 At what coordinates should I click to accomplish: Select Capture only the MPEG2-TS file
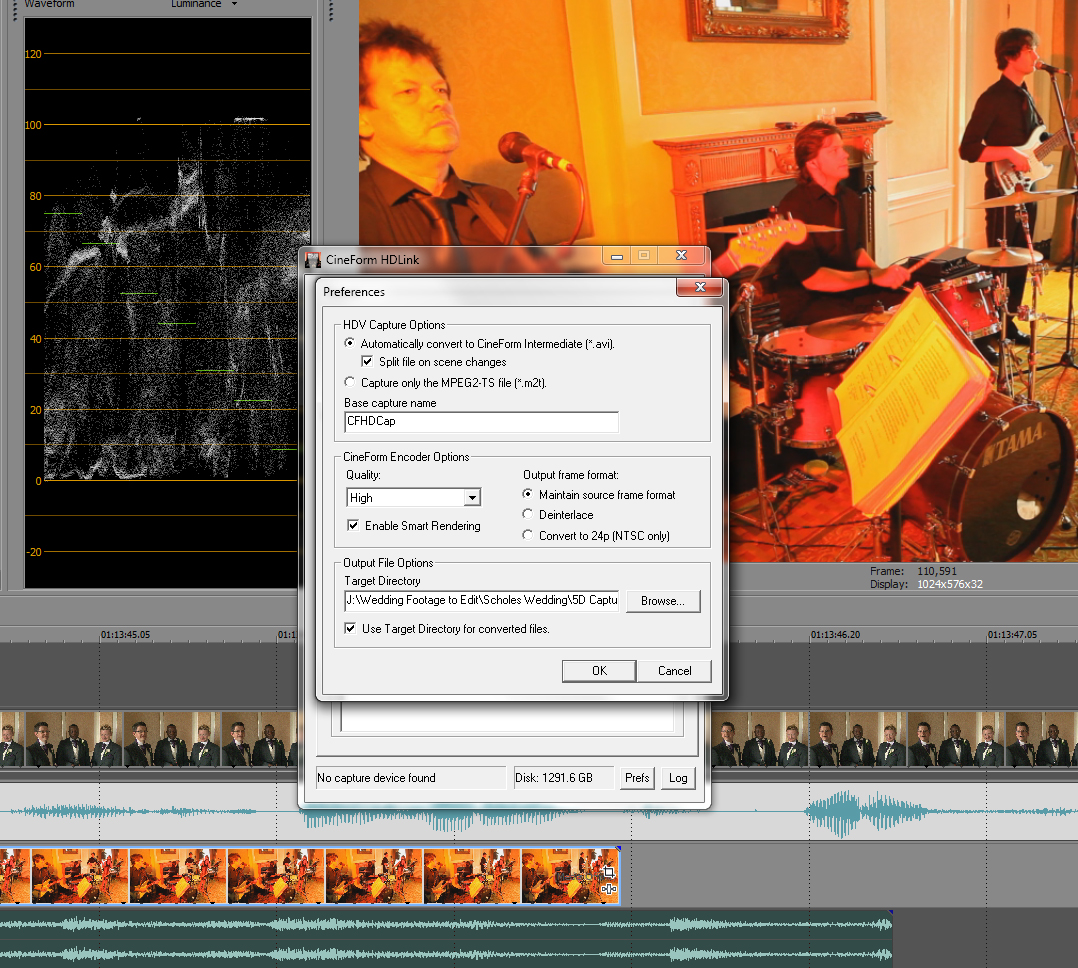pos(349,382)
